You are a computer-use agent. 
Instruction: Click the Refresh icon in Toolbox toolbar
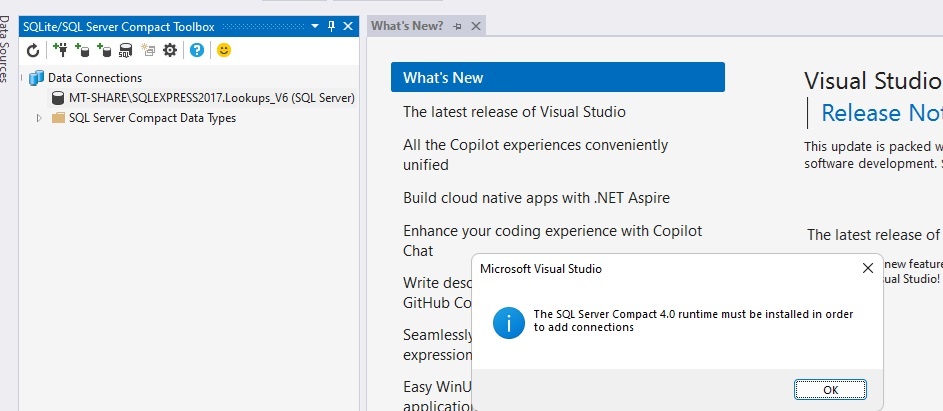[33, 50]
